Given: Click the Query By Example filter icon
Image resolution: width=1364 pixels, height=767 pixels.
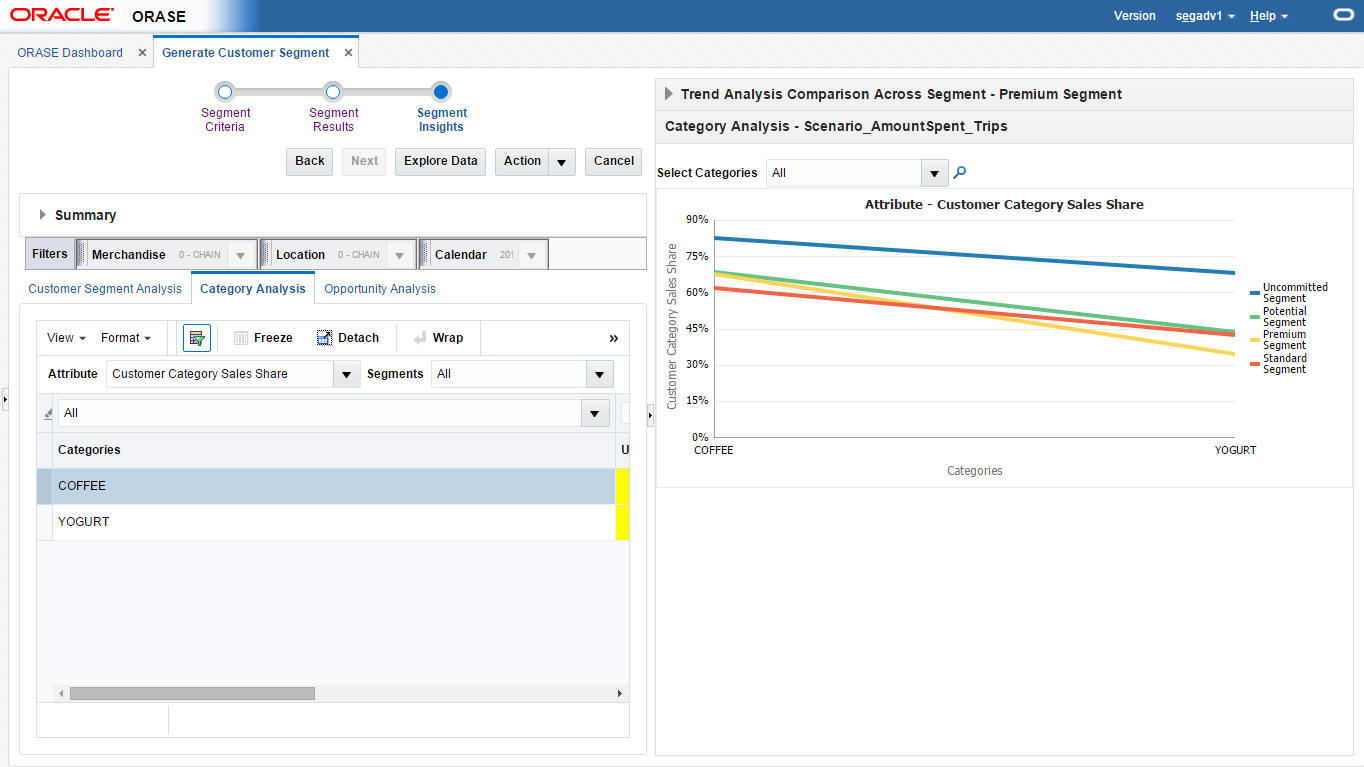Looking at the screenshot, I should pyautogui.click(x=197, y=338).
